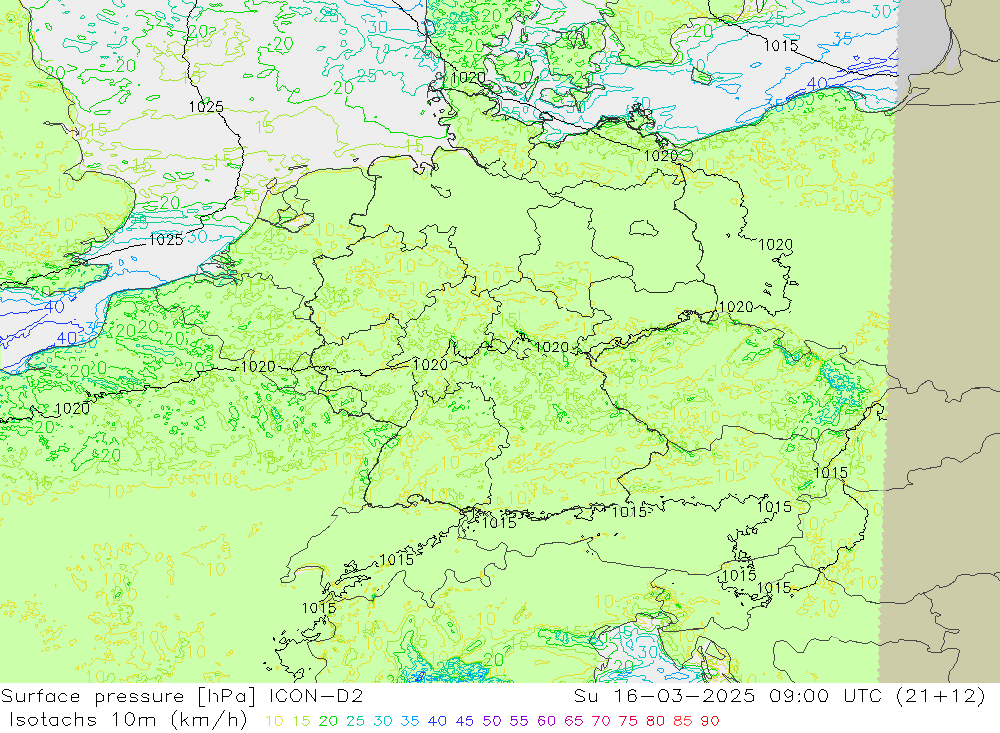Select the red 80 value in isotach legend
This screenshot has width=1000, height=733.
(x=655, y=721)
